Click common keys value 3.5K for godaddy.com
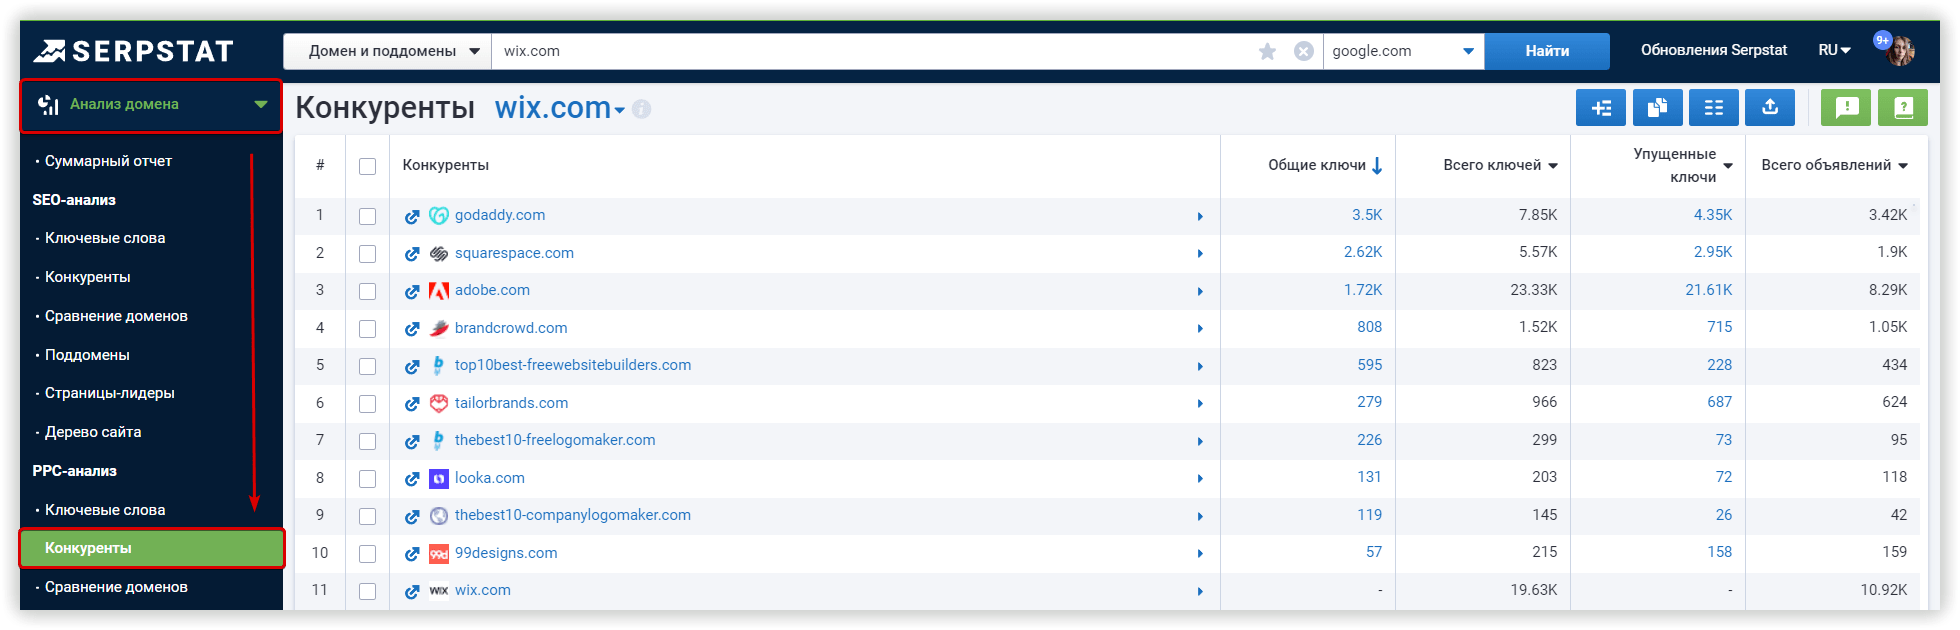Image resolution: width=1960 pixels, height=630 pixels. [x=1367, y=215]
